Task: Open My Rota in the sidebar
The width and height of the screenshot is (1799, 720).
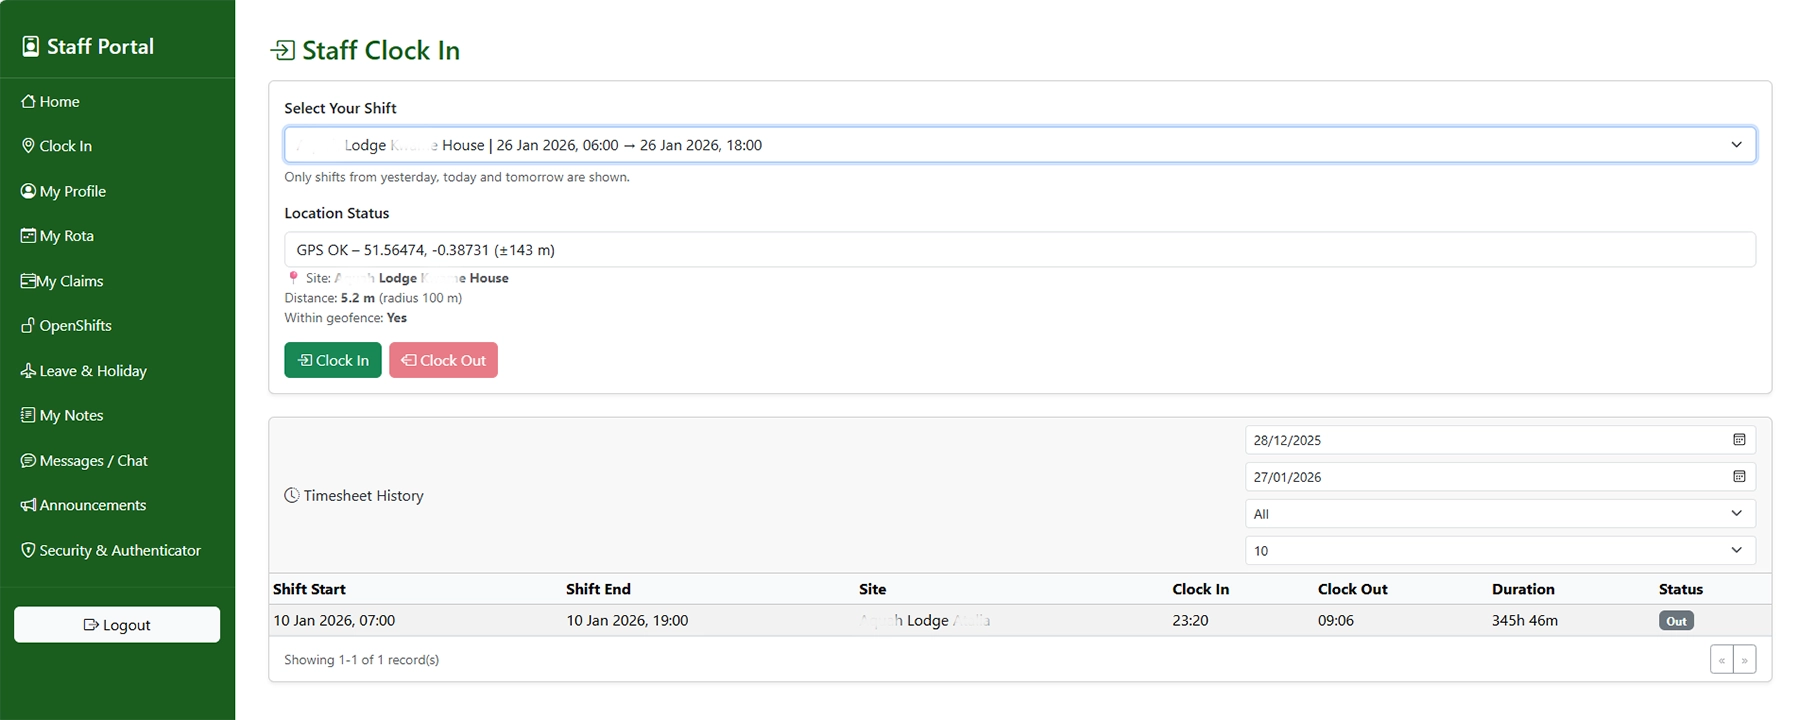Action: click(66, 236)
